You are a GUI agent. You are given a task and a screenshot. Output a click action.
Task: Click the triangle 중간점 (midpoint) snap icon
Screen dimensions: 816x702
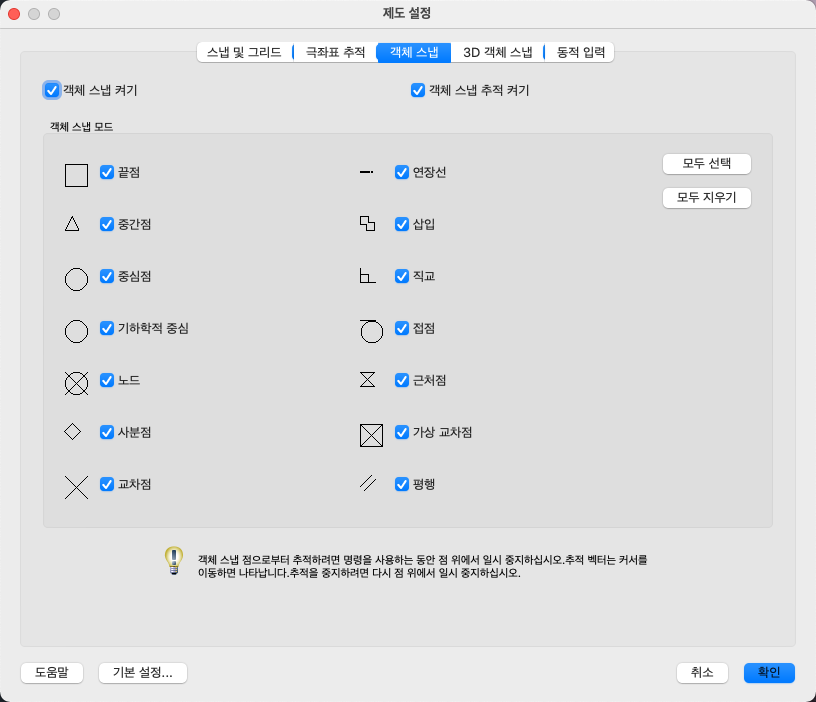(72, 224)
